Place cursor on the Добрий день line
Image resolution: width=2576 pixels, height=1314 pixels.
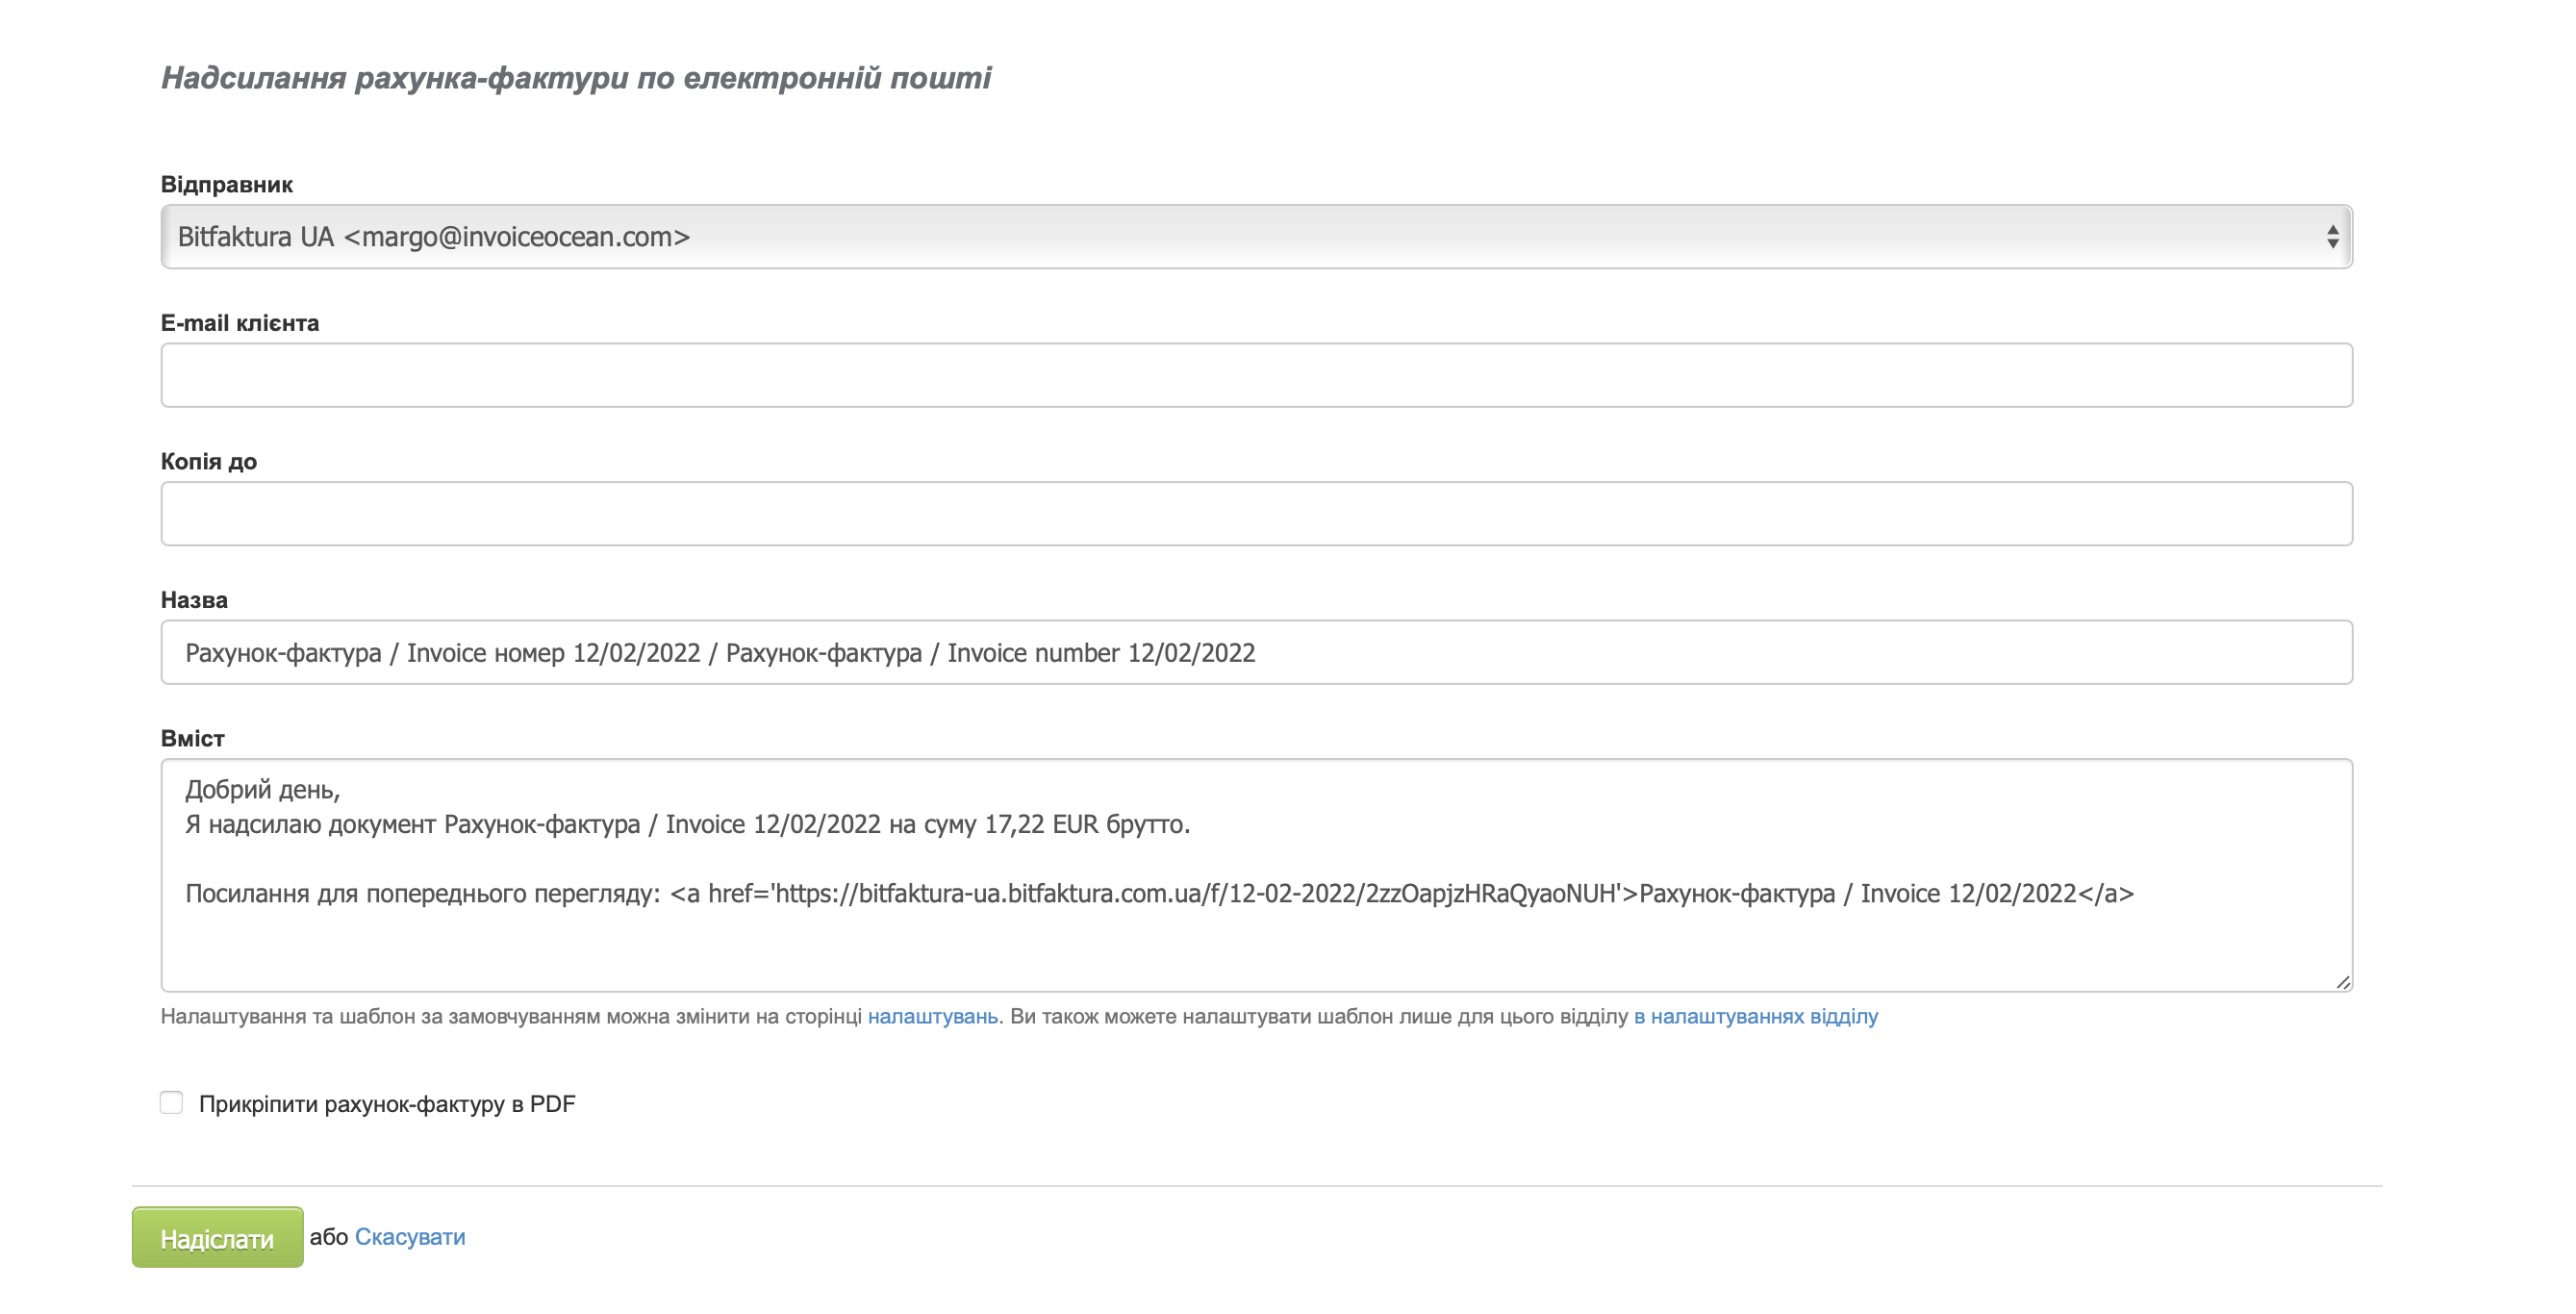[263, 790]
